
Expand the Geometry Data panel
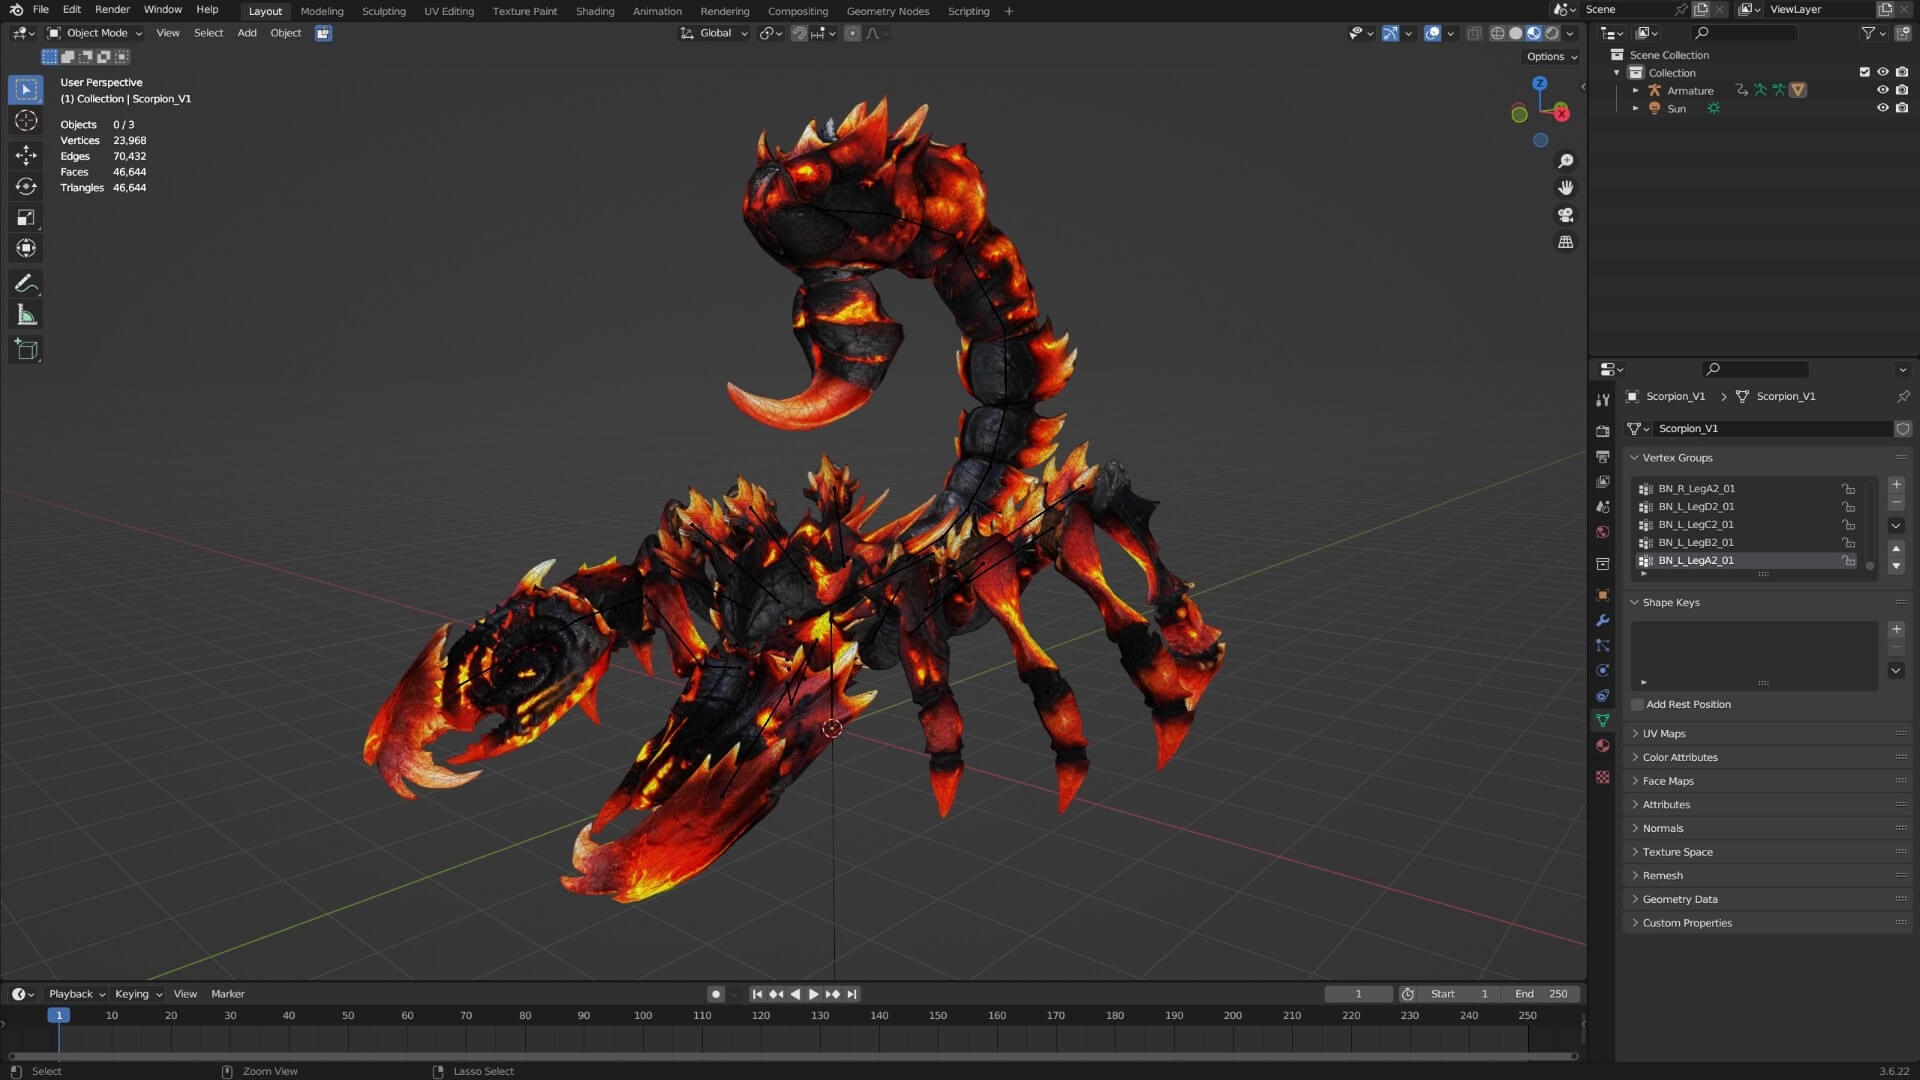pos(1680,900)
